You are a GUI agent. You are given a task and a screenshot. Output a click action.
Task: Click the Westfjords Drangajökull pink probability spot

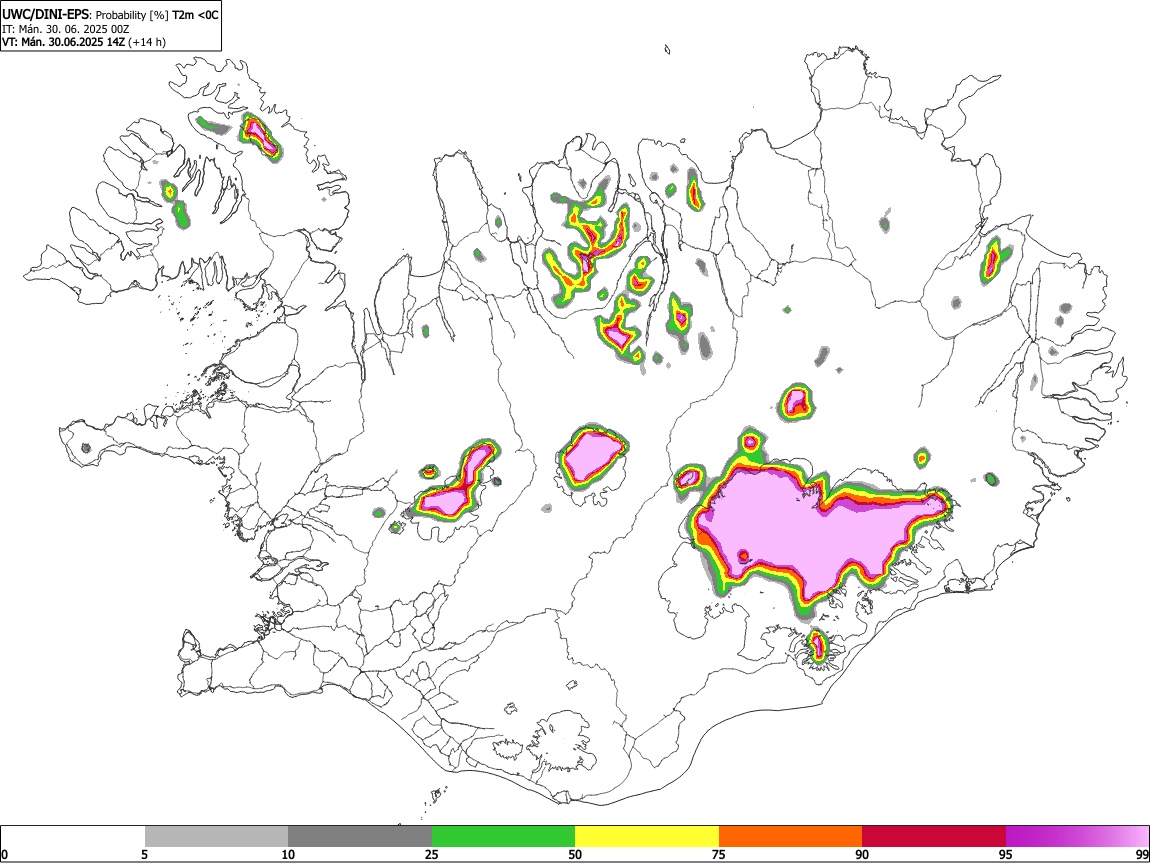(x=260, y=135)
